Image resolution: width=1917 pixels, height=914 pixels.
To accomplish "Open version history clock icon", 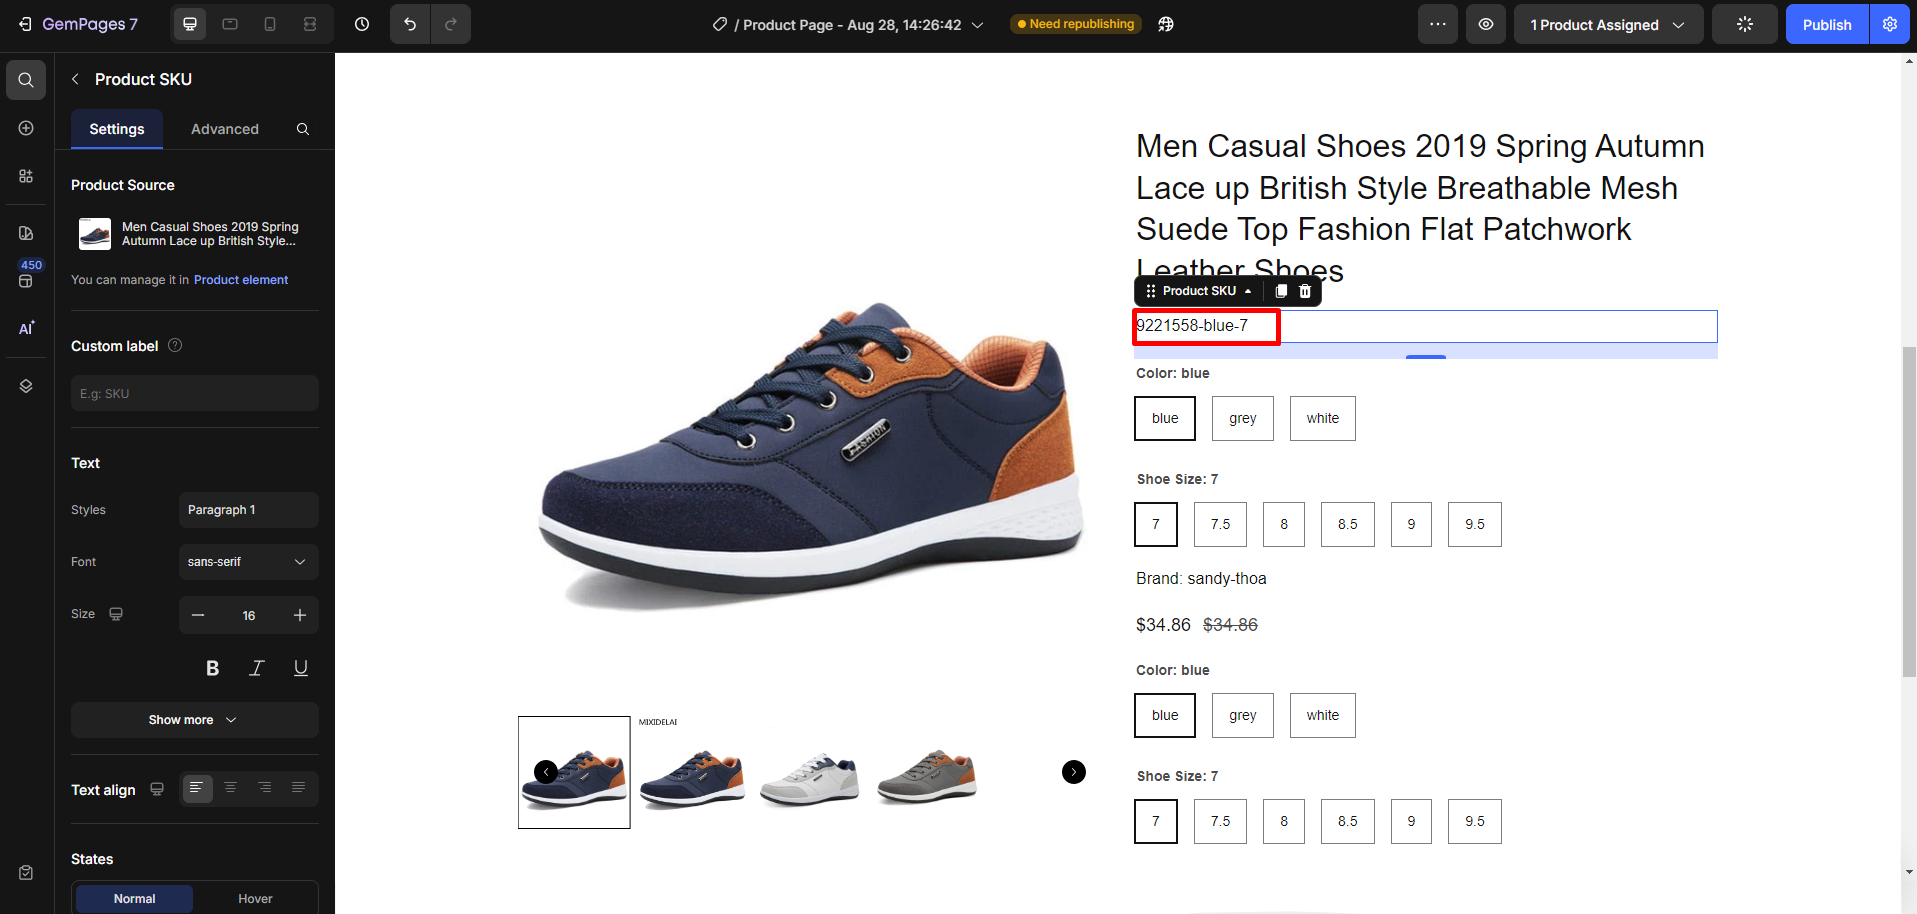I will click(x=362, y=24).
